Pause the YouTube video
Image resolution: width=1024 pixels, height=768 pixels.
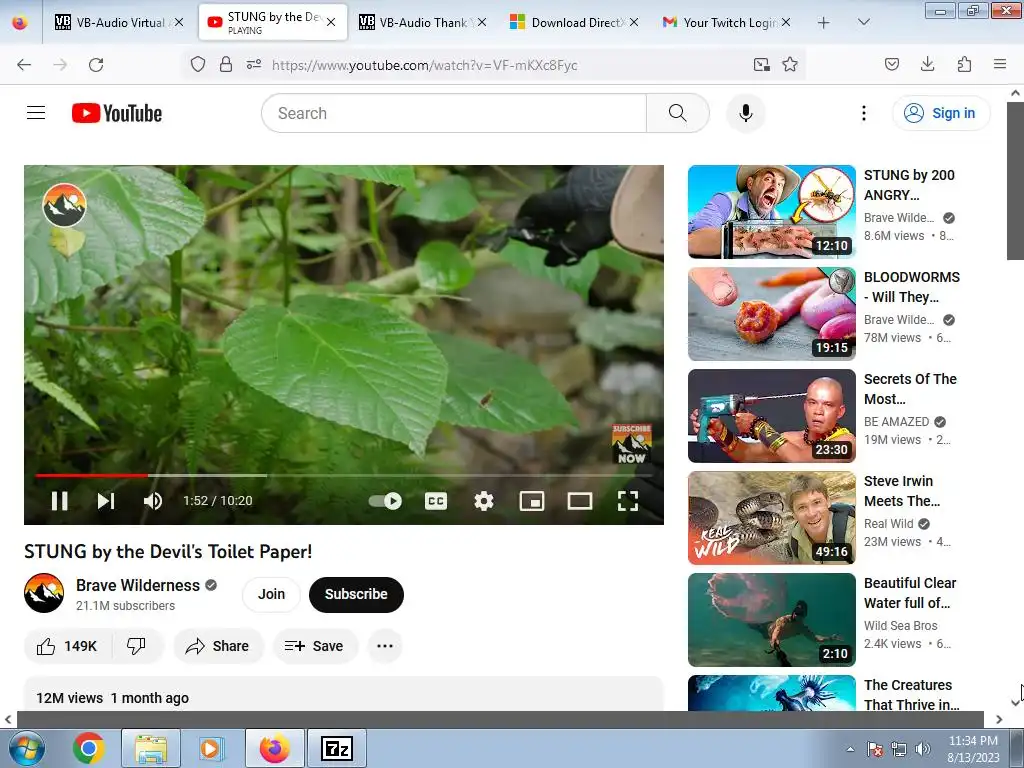pyautogui.click(x=59, y=501)
